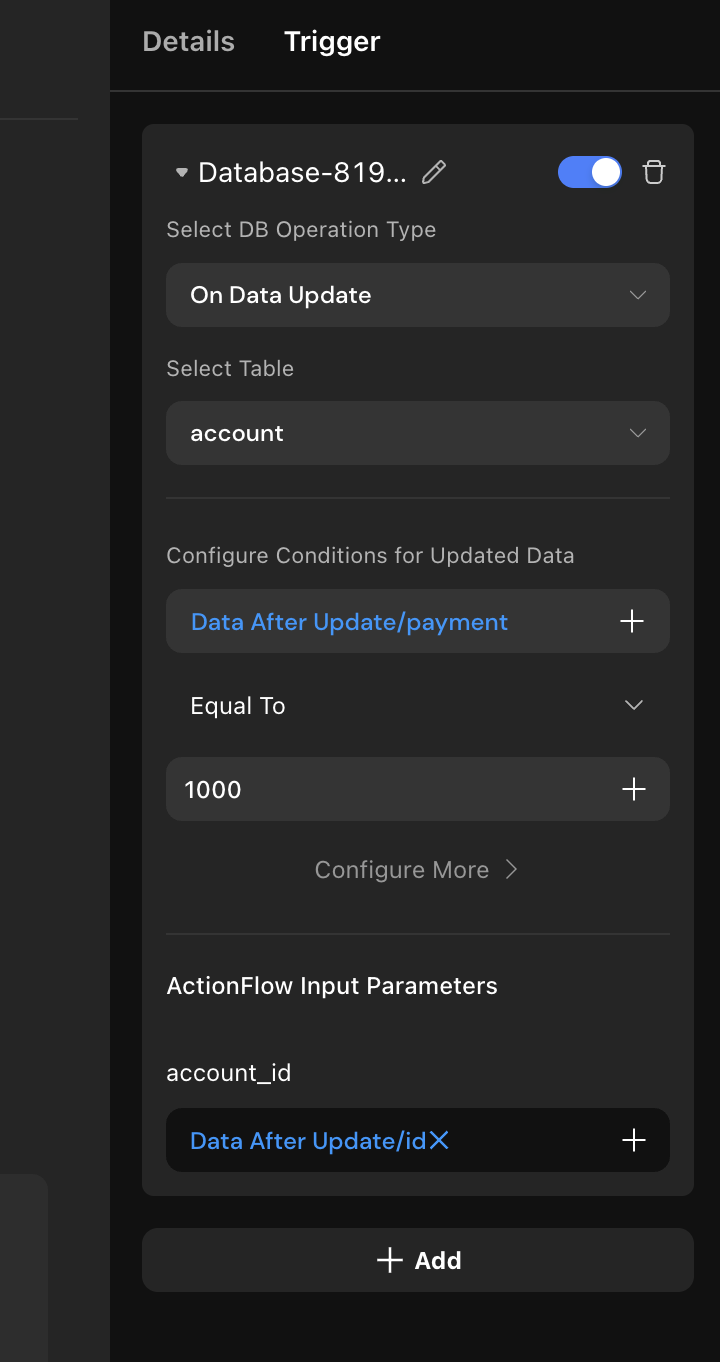This screenshot has width=720, height=1362.
Task: Click plus icon in account_id parameter field
Action: pyautogui.click(x=634, y=1140)
